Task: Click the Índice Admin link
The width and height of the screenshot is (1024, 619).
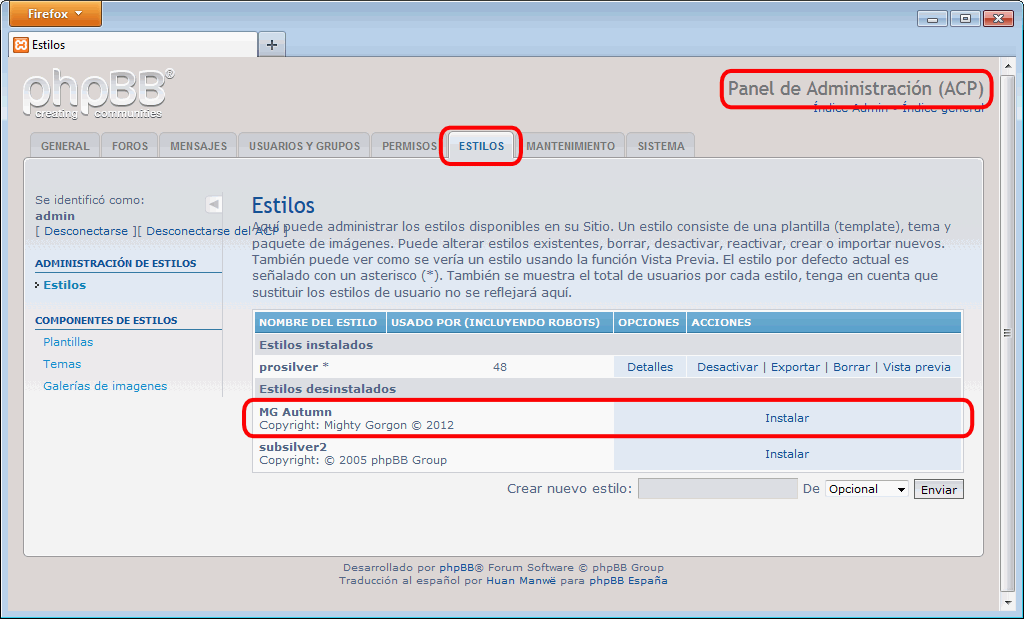Action: (x=850, y=108)
